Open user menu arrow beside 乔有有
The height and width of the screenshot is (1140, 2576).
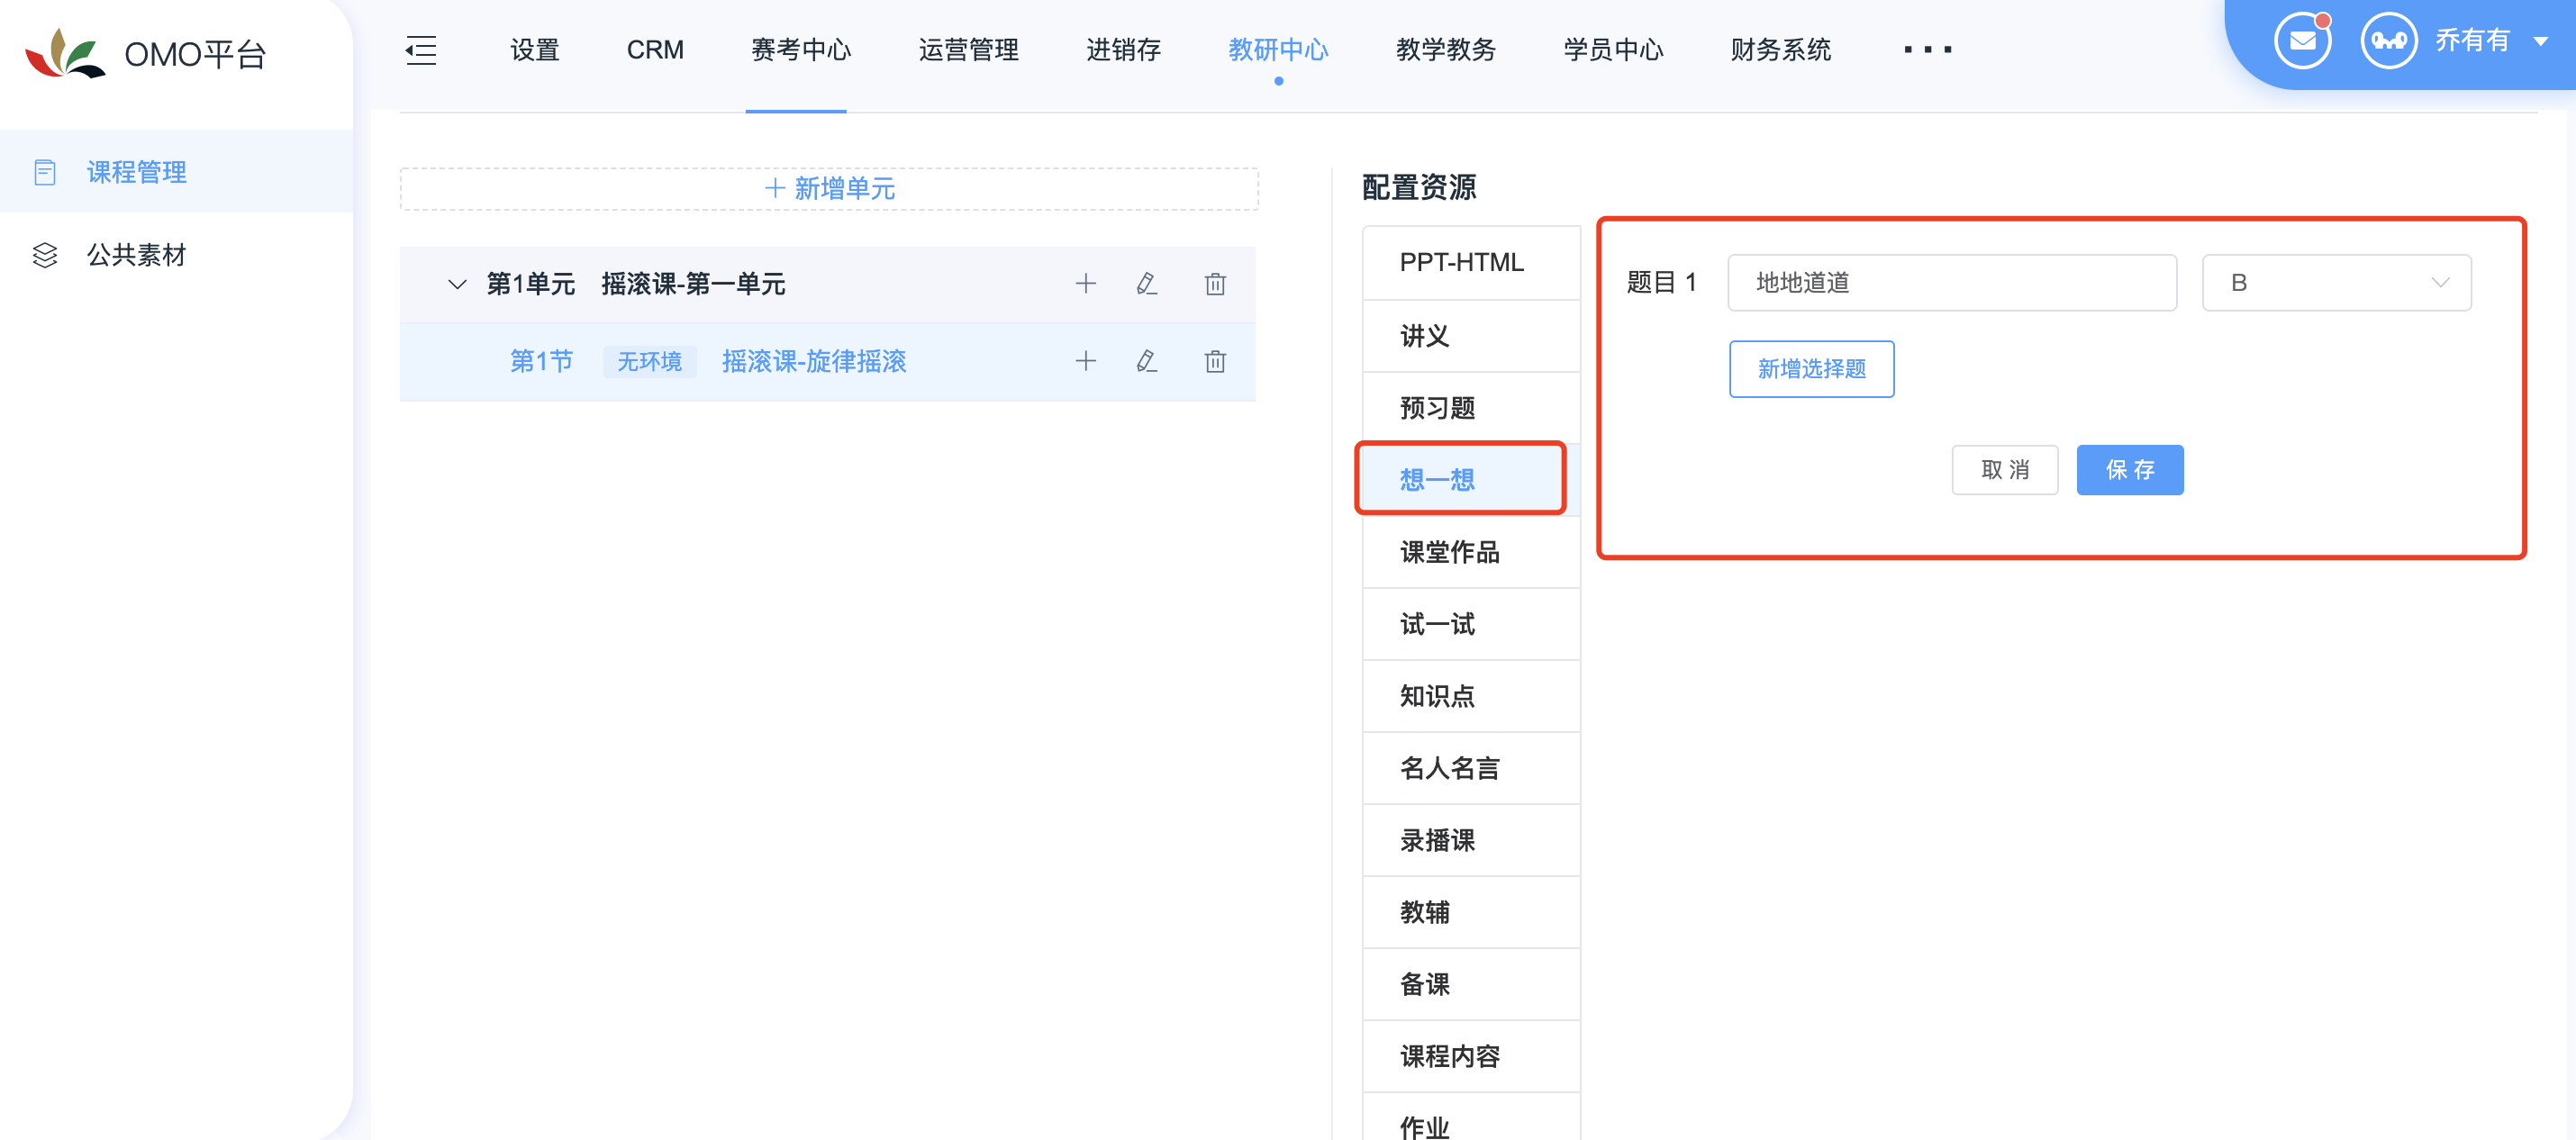point(2541,42)
